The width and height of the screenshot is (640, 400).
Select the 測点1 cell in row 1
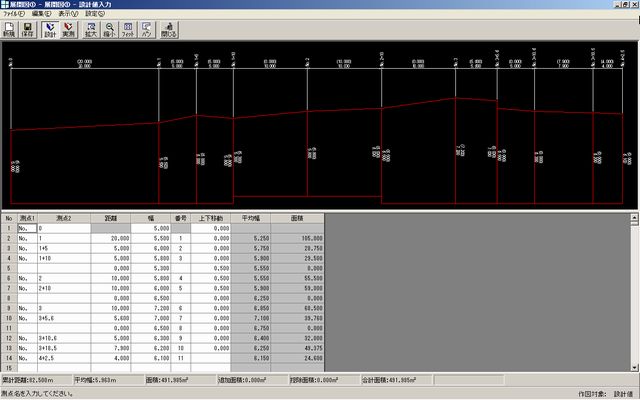click(x=27, y=229)
